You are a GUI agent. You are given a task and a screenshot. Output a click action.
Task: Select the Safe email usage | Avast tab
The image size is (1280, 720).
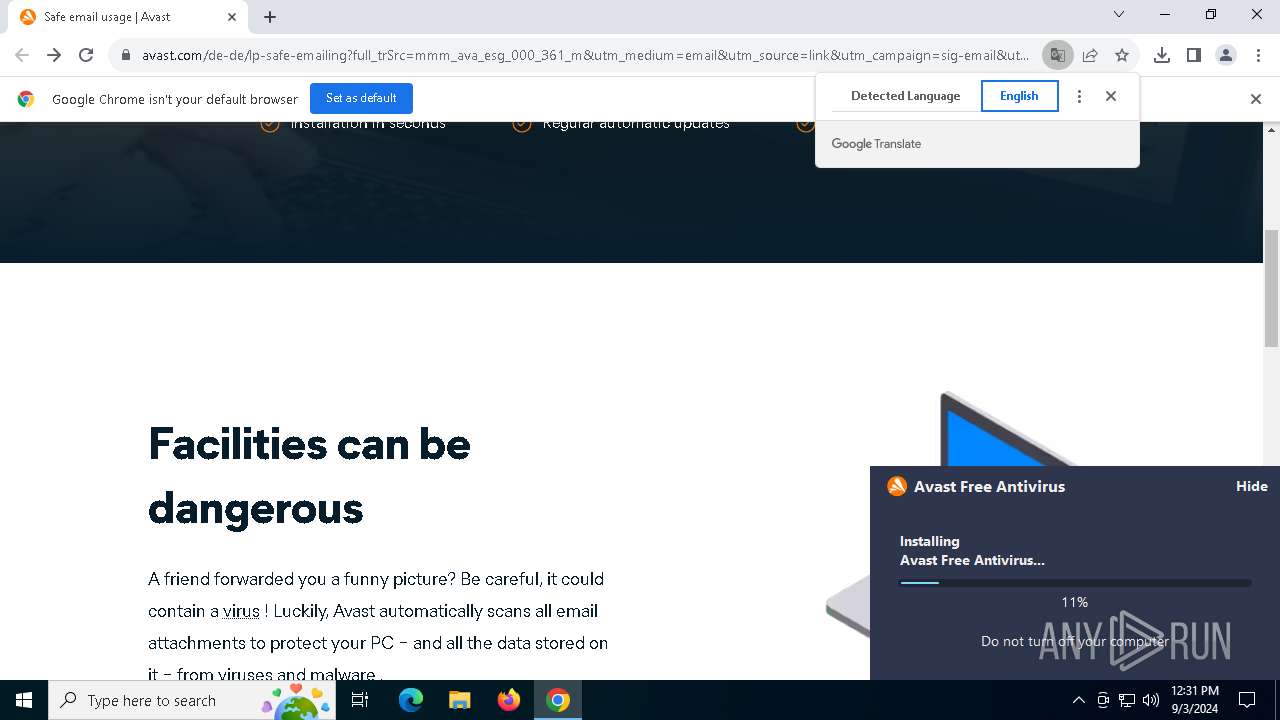click(x=128, y=17)
